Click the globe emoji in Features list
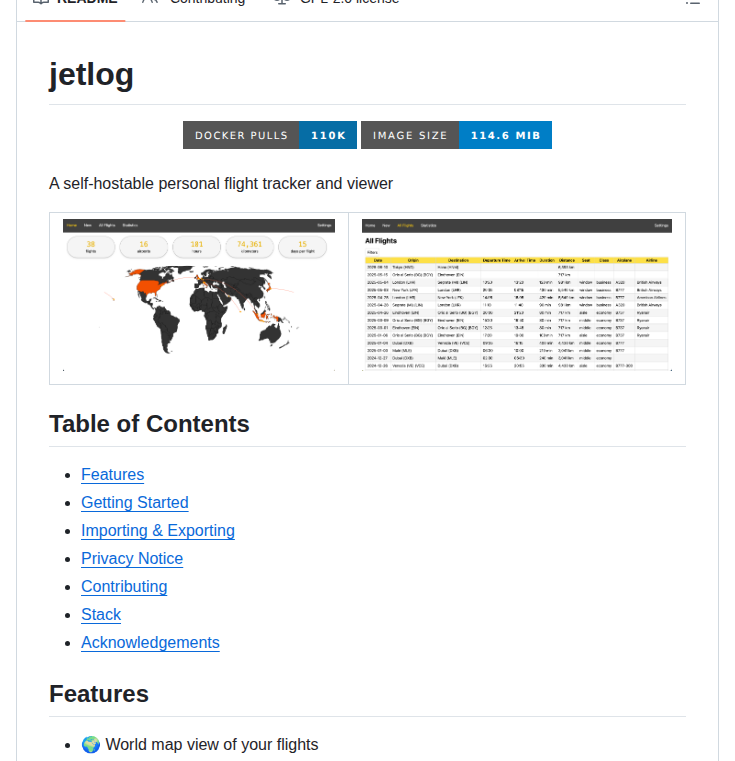Image resolution: width=735 pixels, height=761 pixels. coord(91,744)
